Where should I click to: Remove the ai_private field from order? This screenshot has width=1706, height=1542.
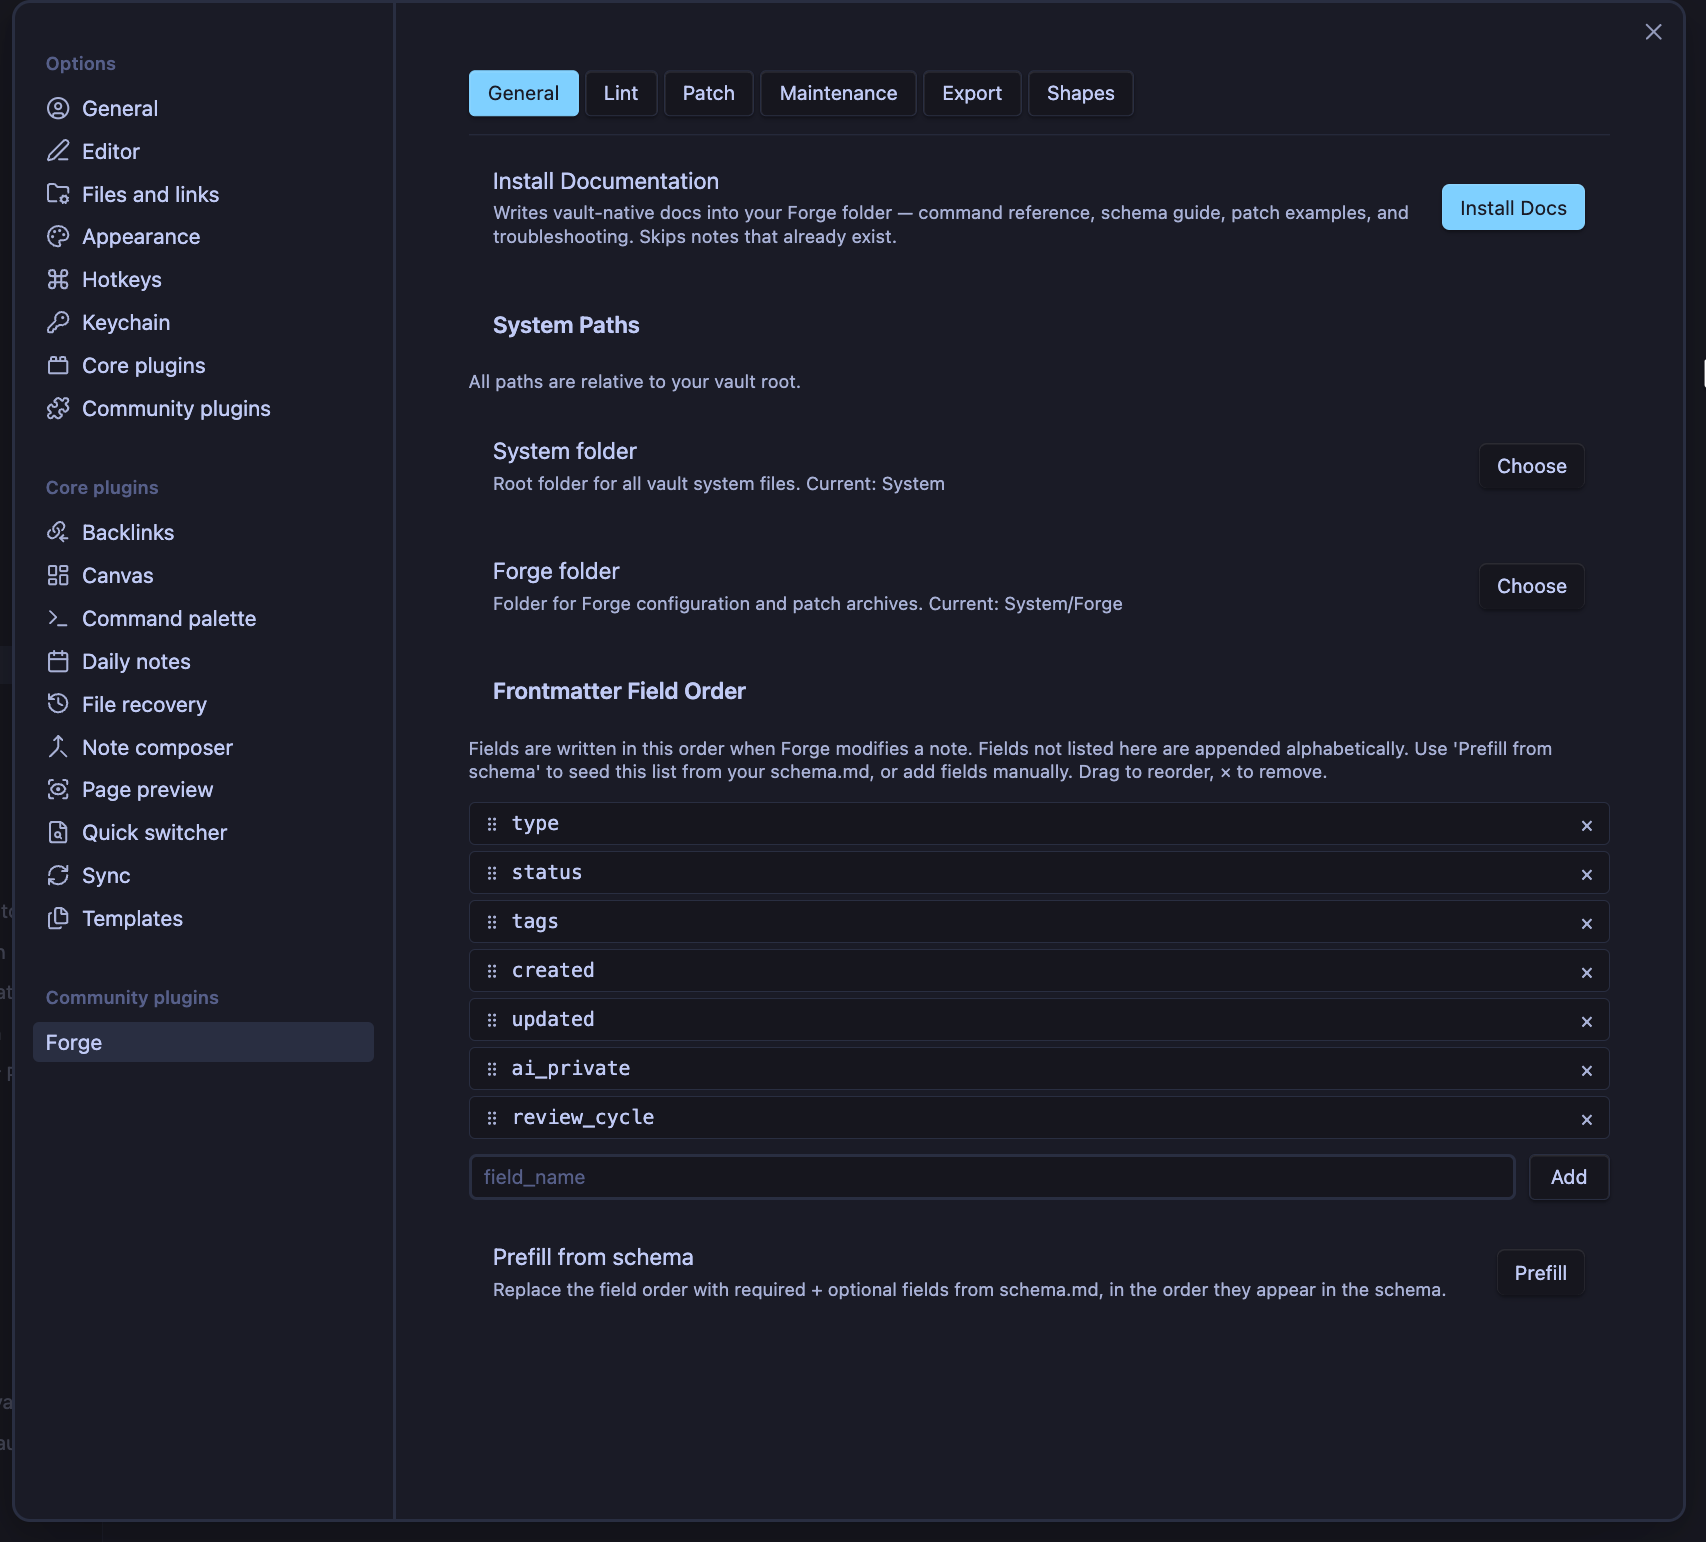pyautogui.click(x=1586, y=1070)
